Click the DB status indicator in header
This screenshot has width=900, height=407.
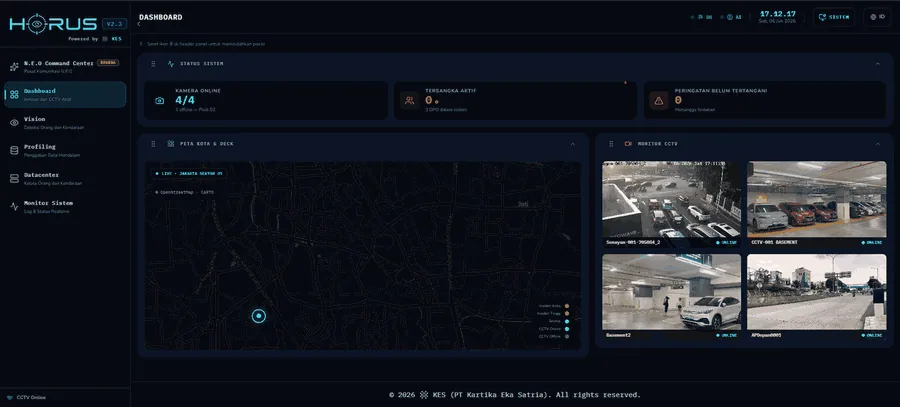tap(701, 17)
